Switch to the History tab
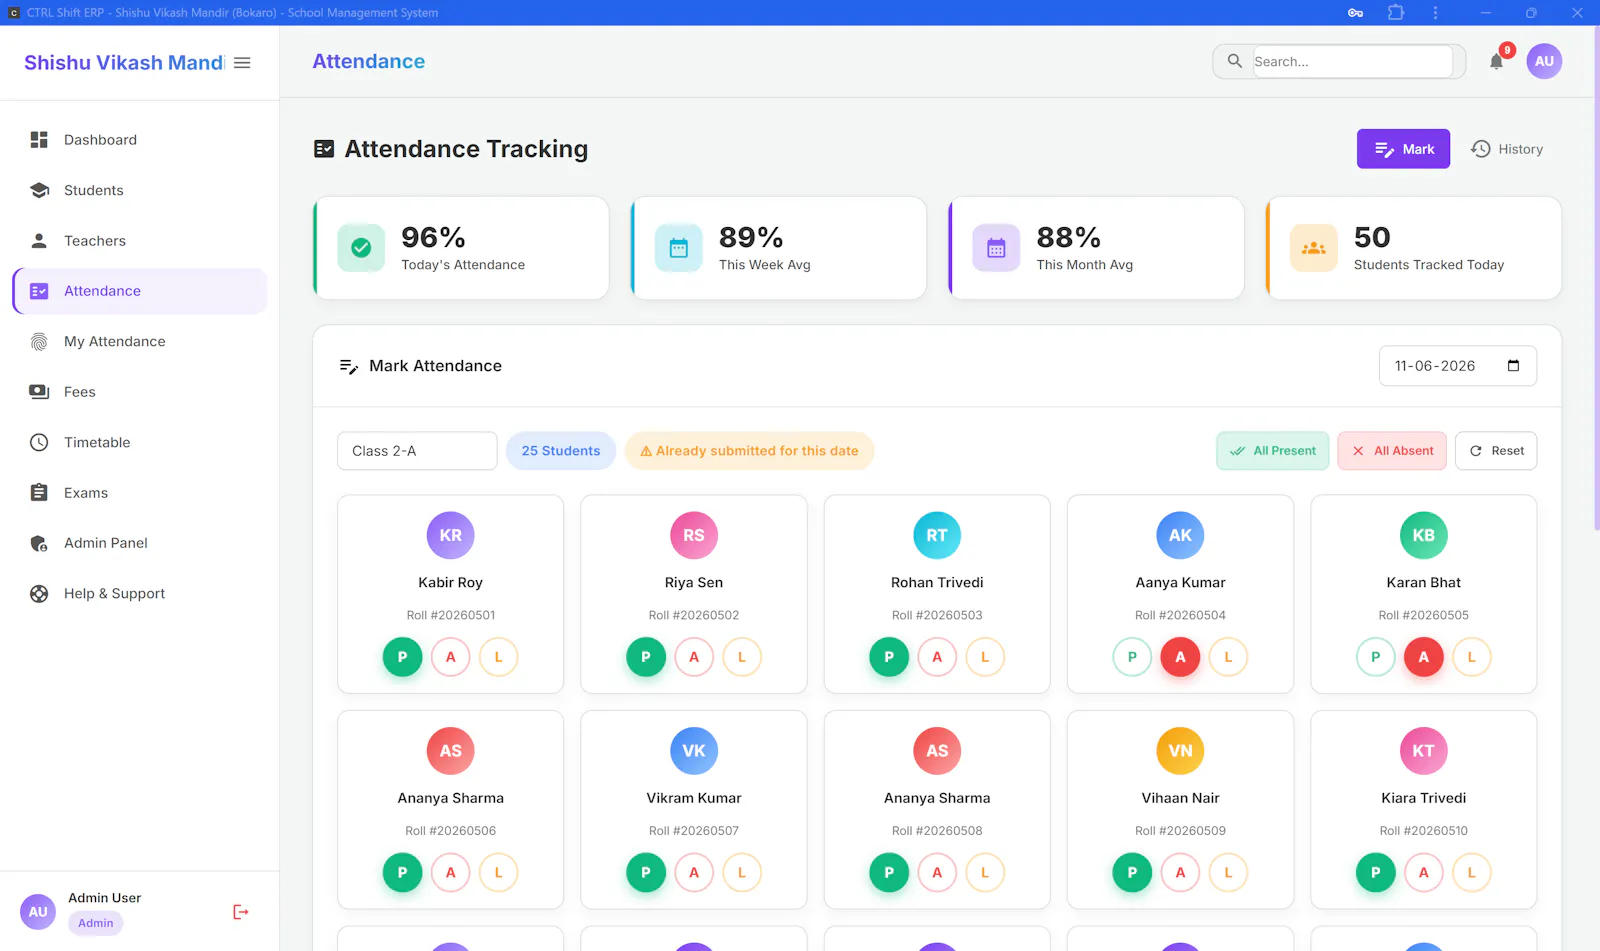This screenshot has height=951, width=1600. click(1507, 149)
